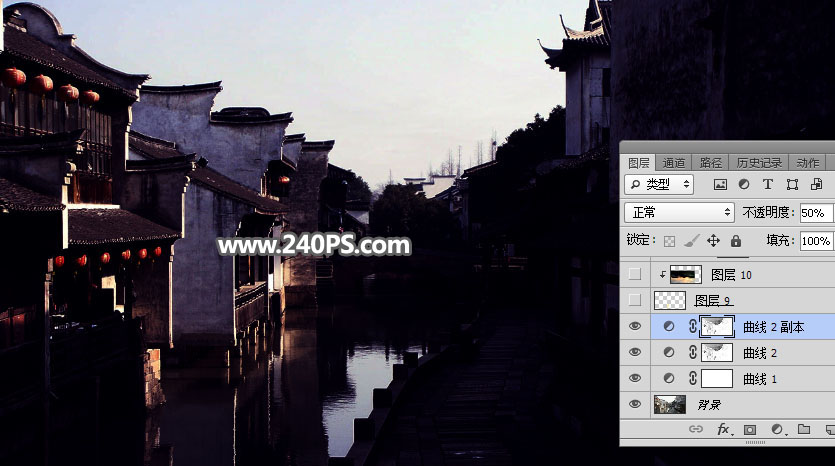The height and width of the screenshot is (466, 835).
Task: Toggle mask link icon on 曲线 2 副本
Action: pyautogui.click(x=692, y=326)
